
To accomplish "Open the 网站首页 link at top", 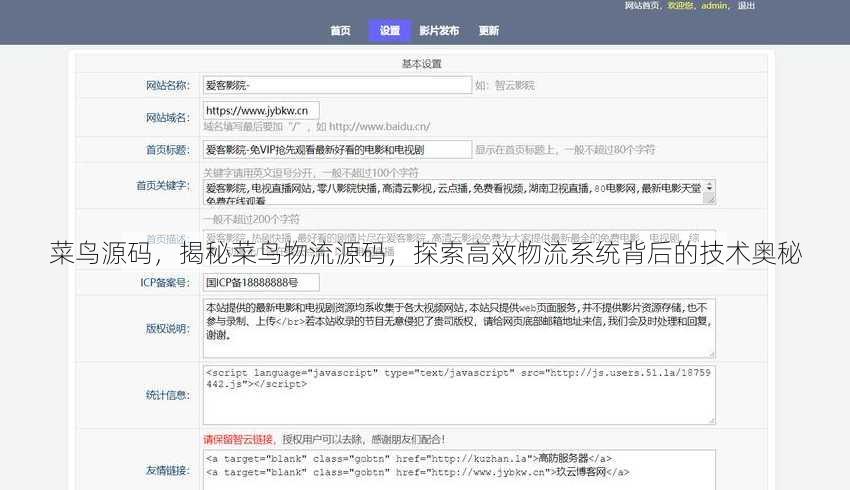I will click(x=642, y=5).
